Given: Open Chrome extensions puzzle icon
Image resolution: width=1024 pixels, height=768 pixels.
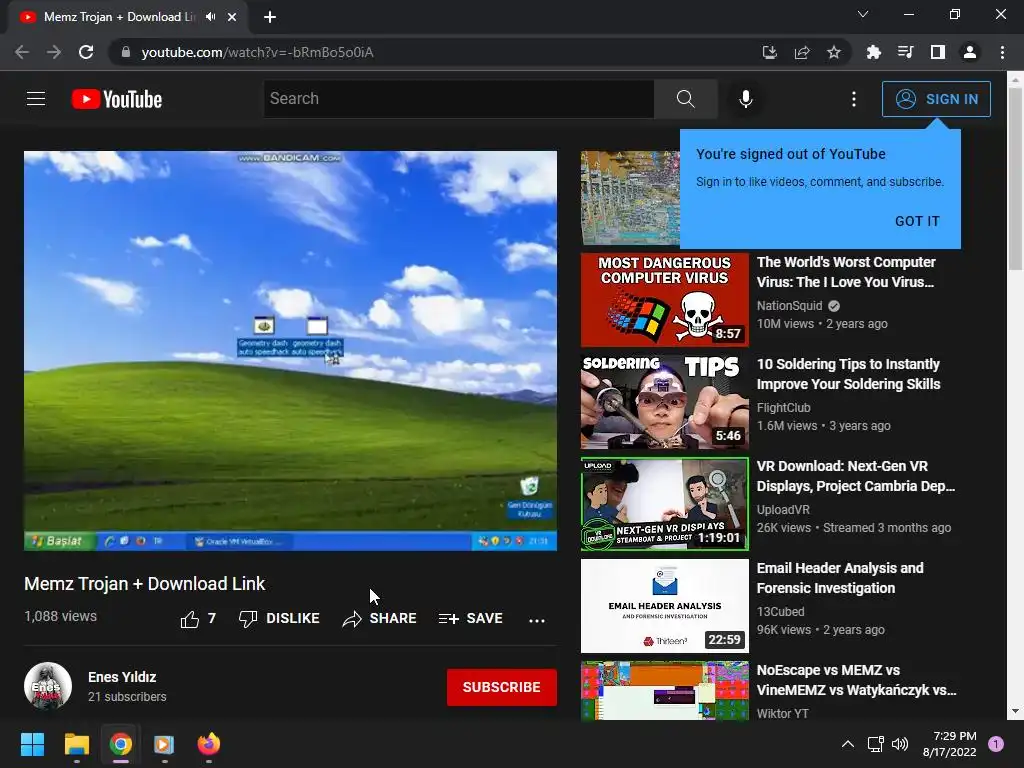Looking at the screenshot, I should (x=874, y=52).
